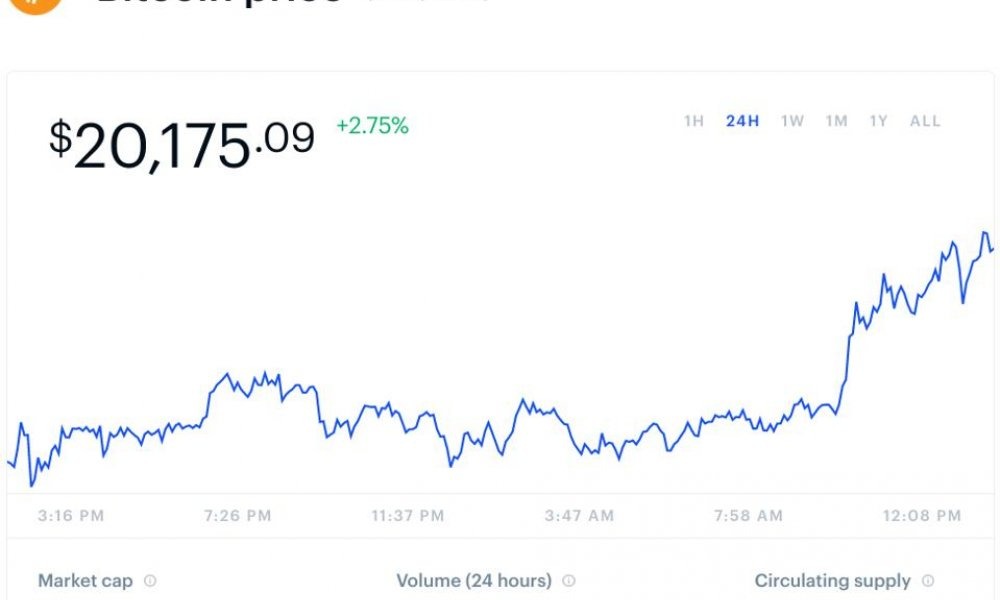
Task: Click the 12:08 PM axis label
Action: [922, 516]
